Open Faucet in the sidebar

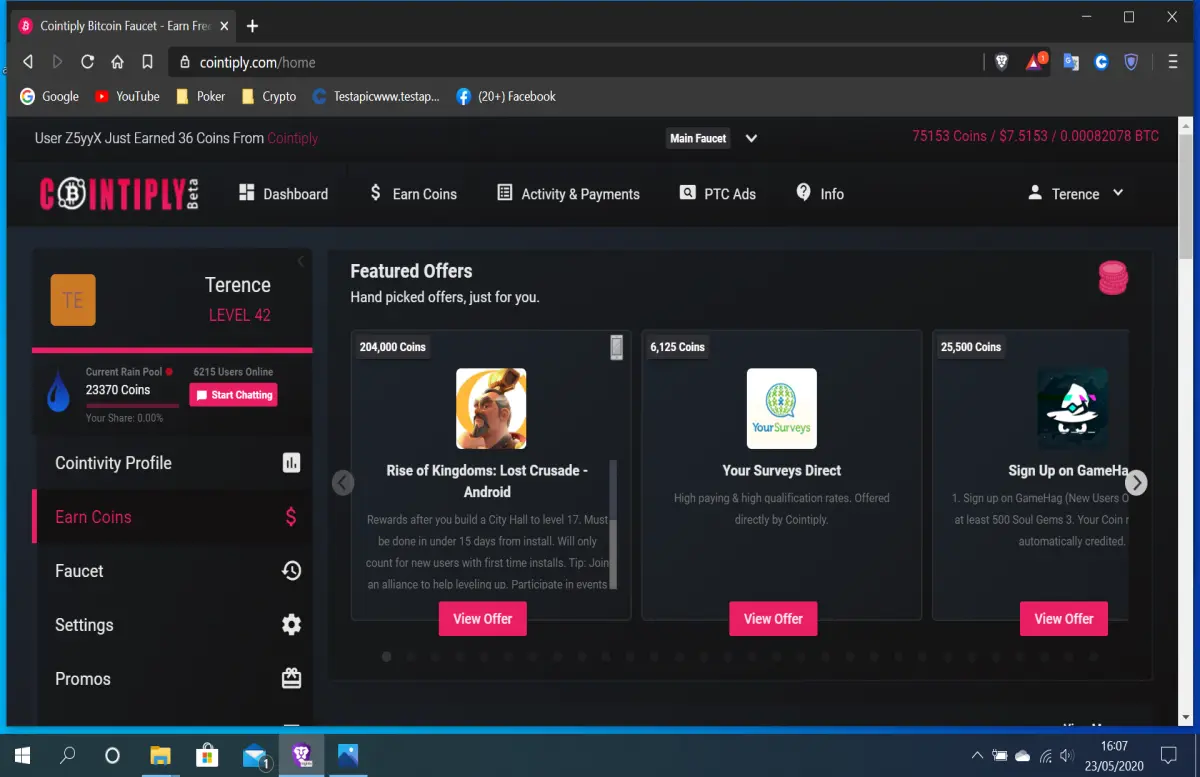[x=172, y=571]
